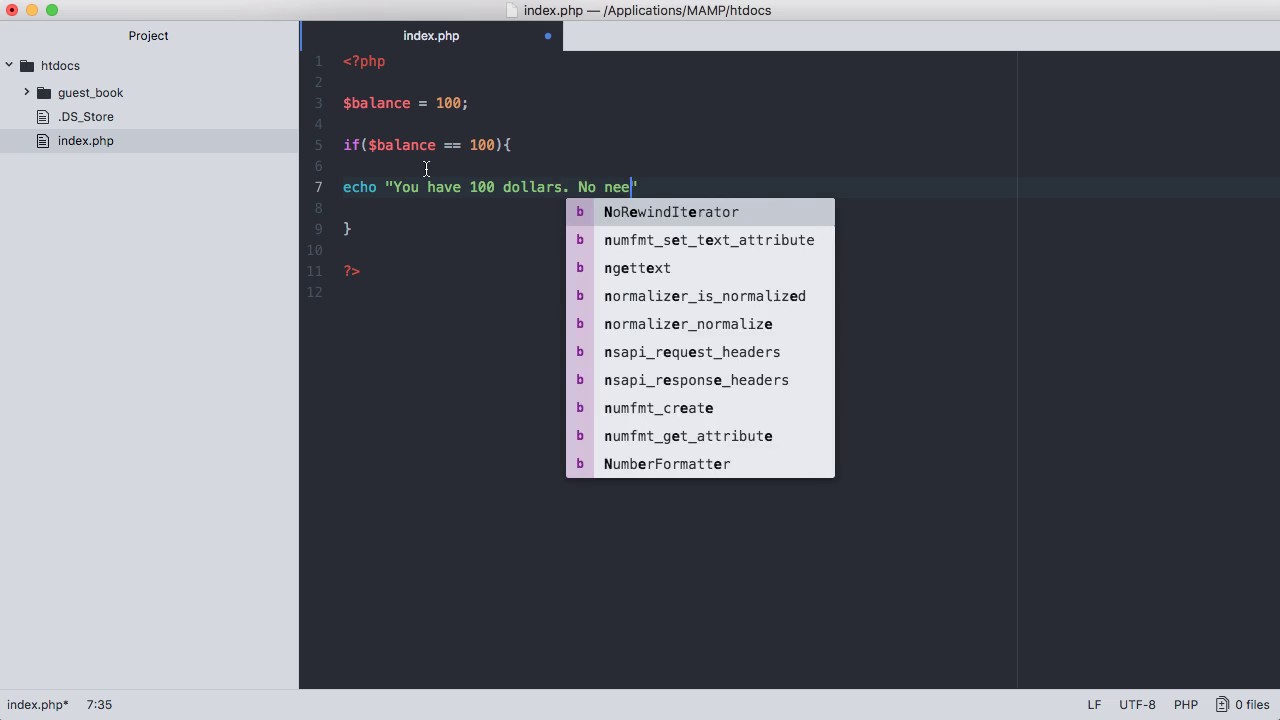Collapse the htdocs root folder chevron
Screen dimensions: 1280x720
coord(9,66)
